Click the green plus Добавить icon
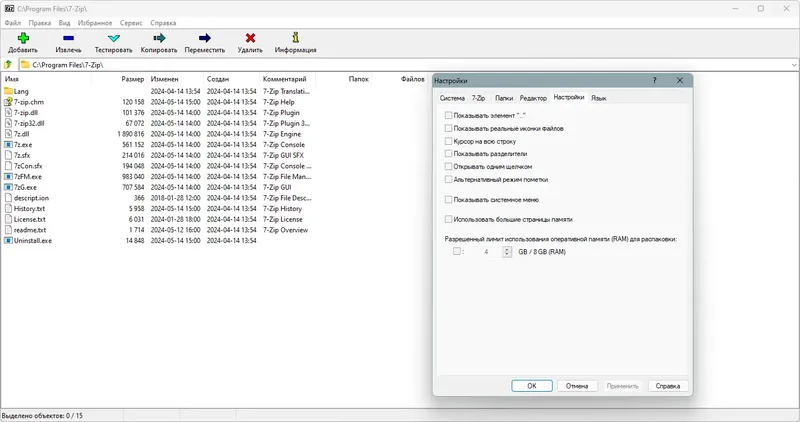Image resolution: width=800 pixels, height=422 pixels. tap(23, 38)
